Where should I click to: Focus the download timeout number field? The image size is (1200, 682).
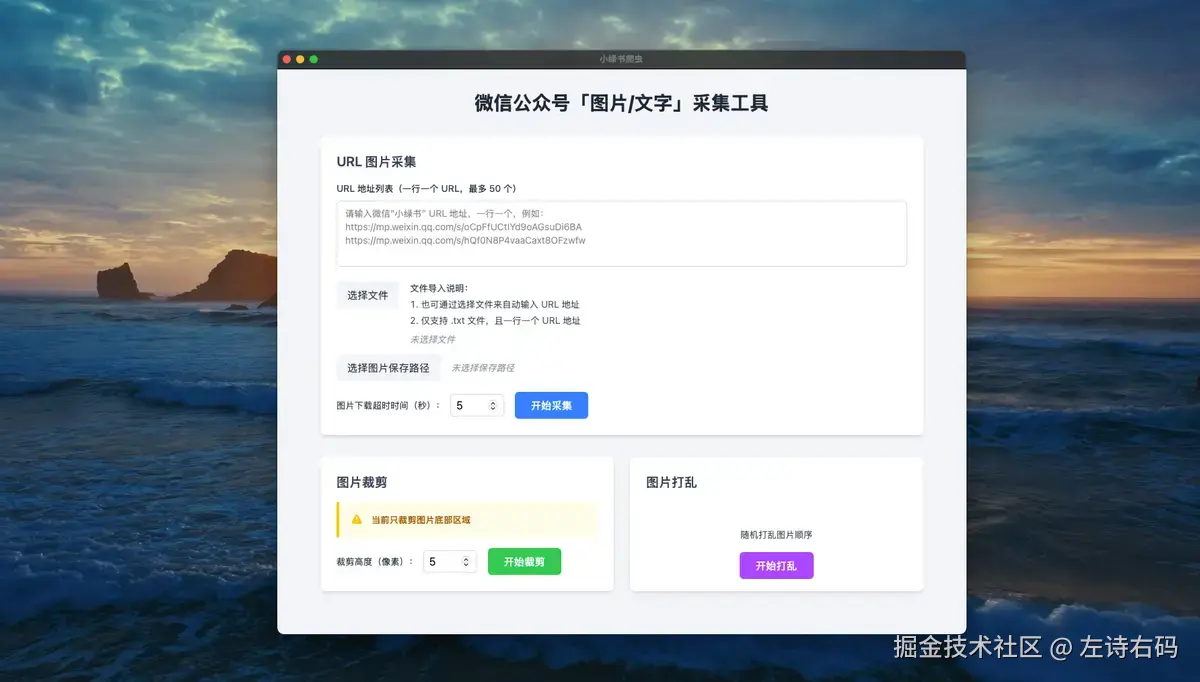coord(476,405)
